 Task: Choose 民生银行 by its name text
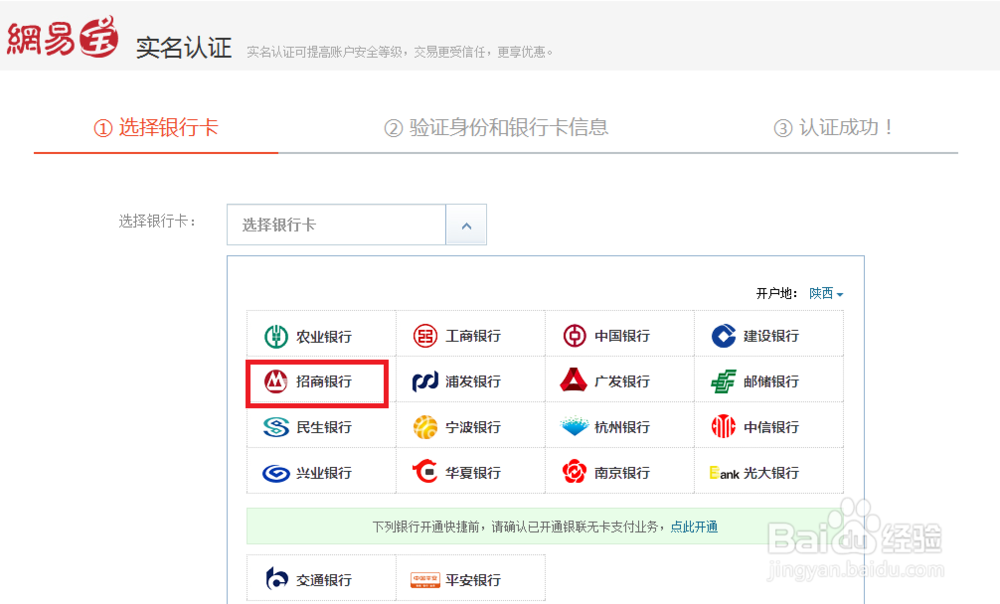(x=323, y=427)
